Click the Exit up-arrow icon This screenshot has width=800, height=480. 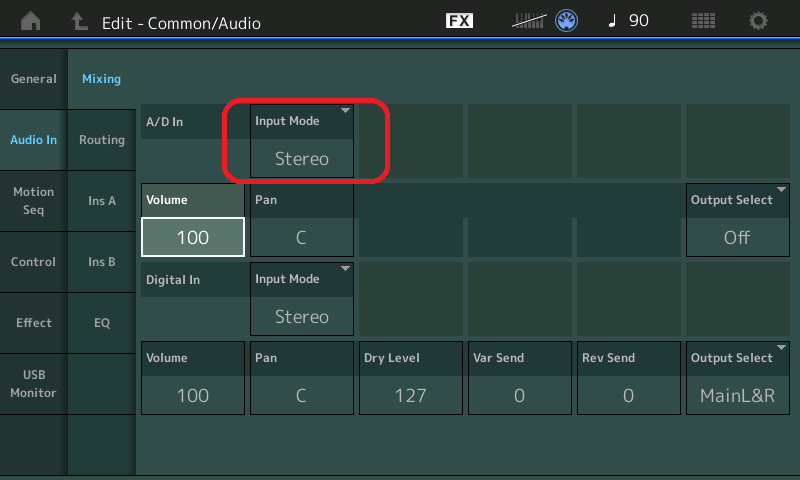click(x=78, y=21)
